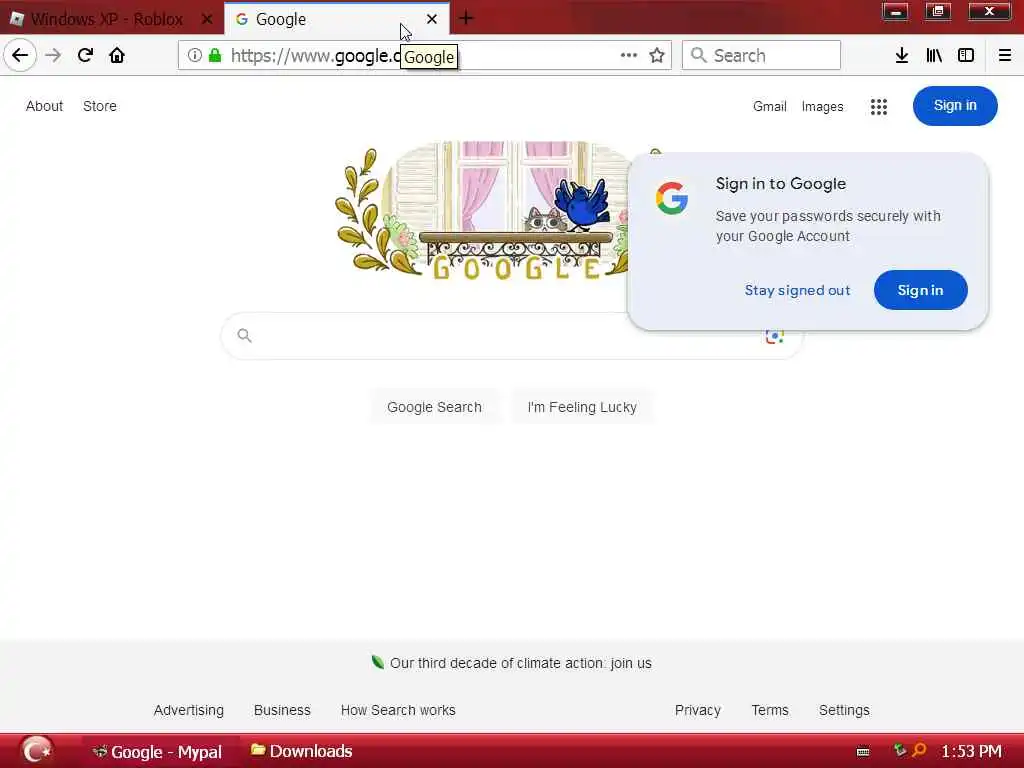Image resolution: width=1024 pixels, height=768 pixels.
Task: Close the Google tab
Action: tap(432, 20)
